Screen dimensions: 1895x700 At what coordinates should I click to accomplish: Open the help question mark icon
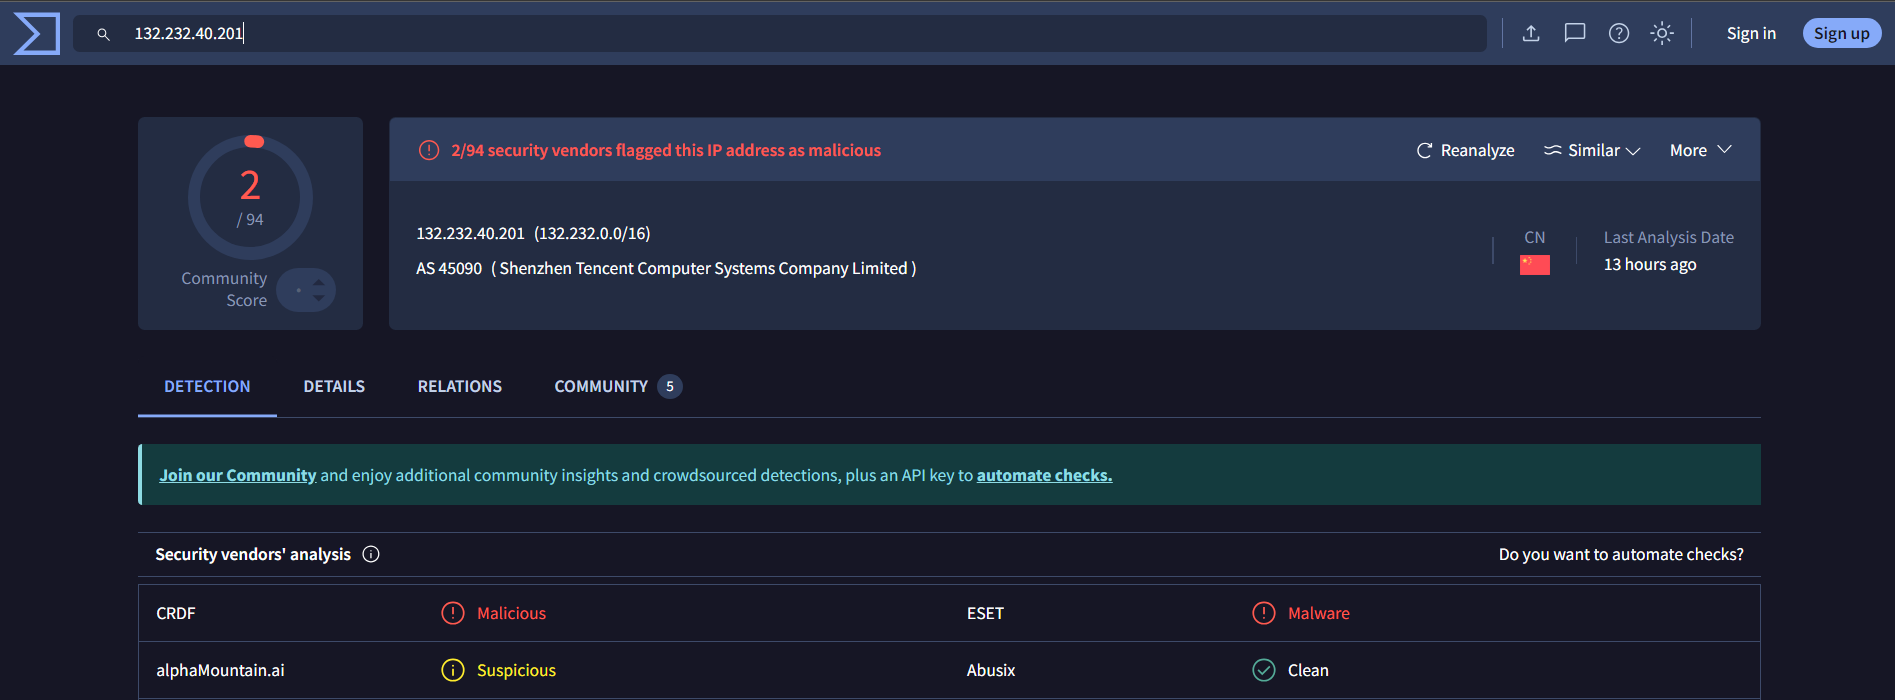pyautogui.click(x=1619, y=33)
